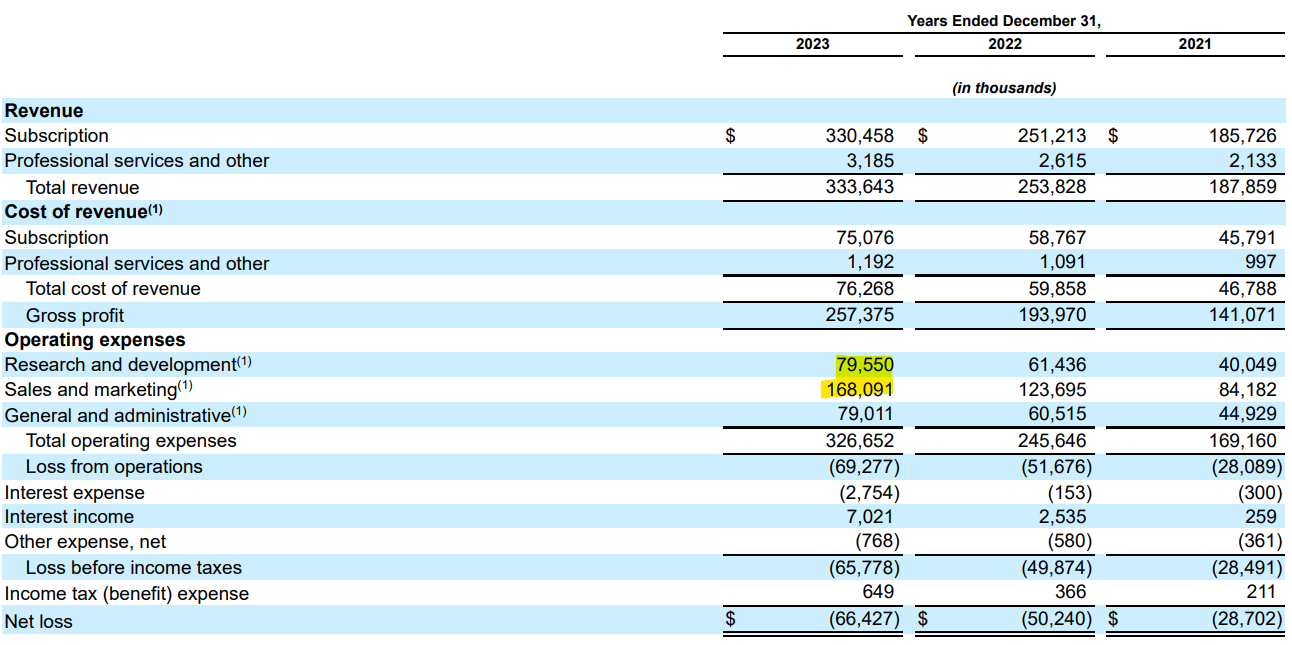
Task: Click the 2023 Subscription revenue value 330,458
Action: [x=858, y=136]
